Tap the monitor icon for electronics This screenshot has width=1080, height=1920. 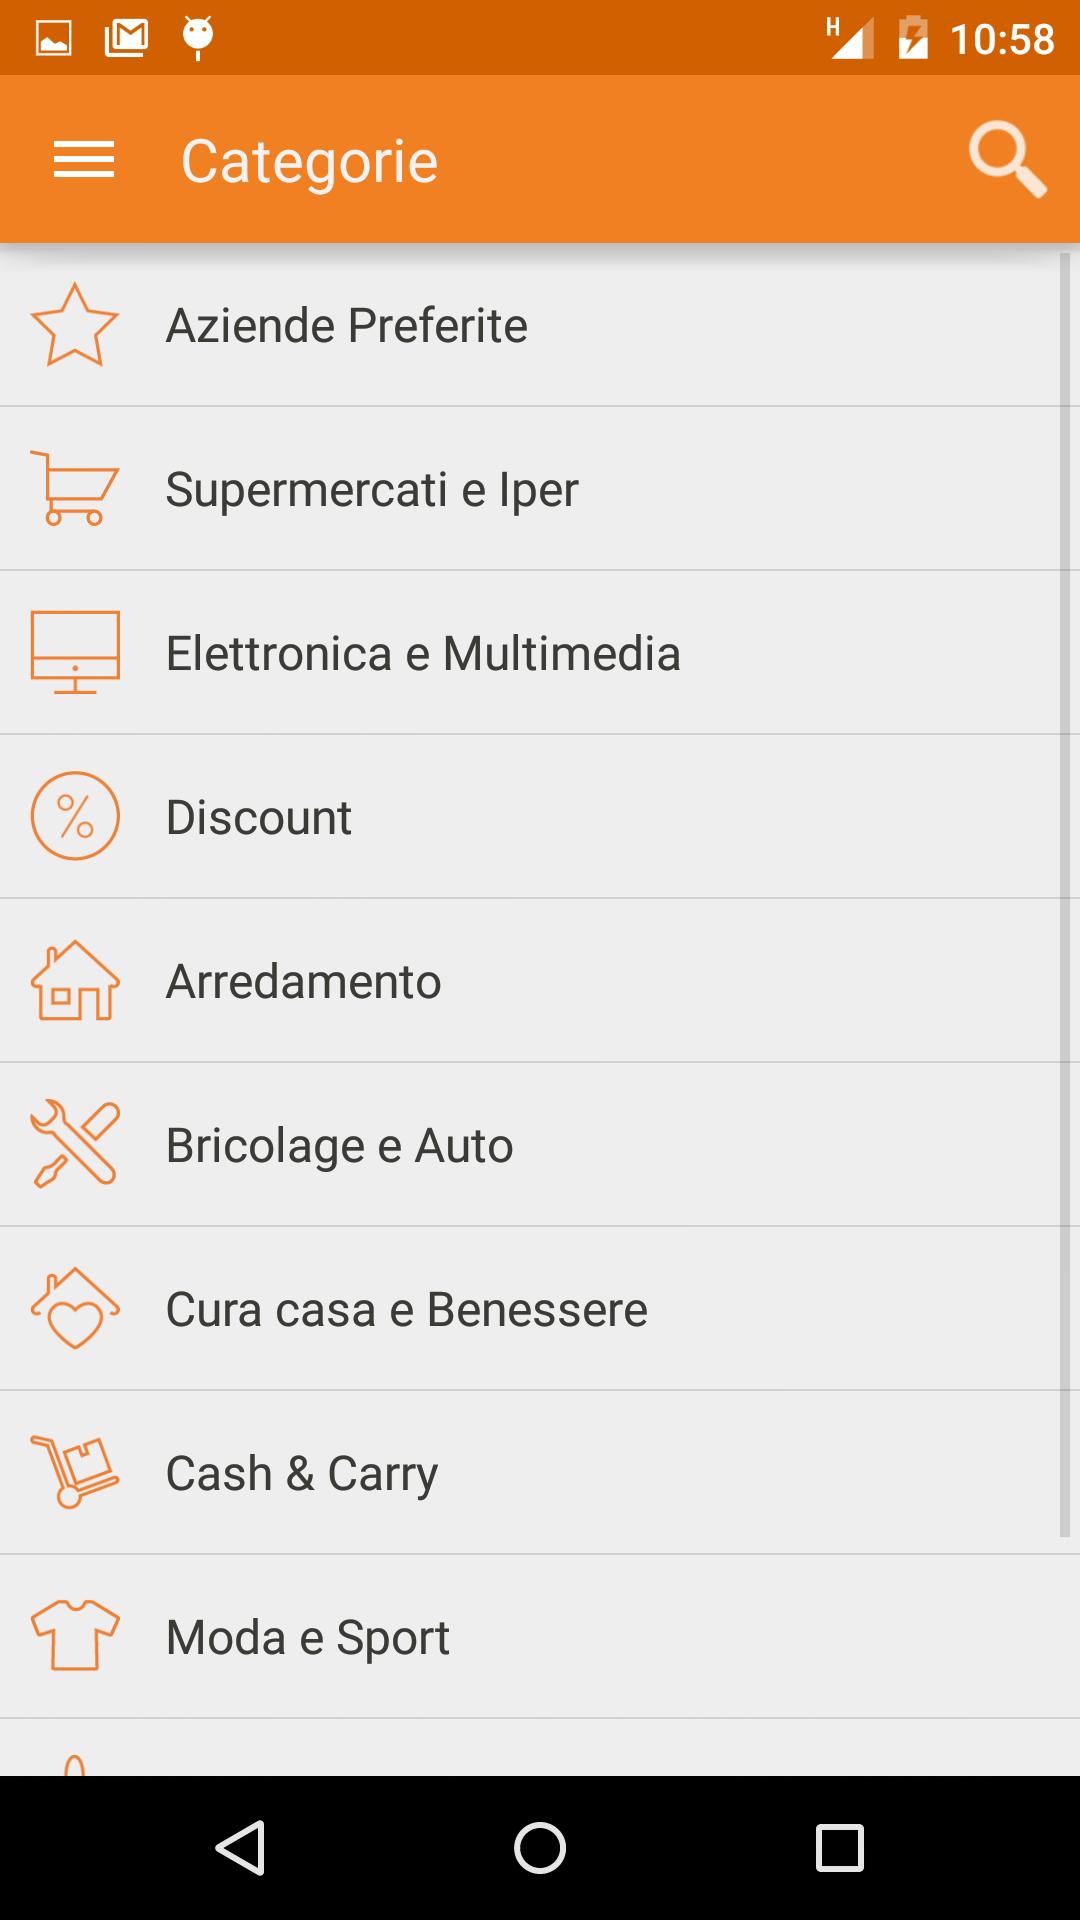point(75,653)
